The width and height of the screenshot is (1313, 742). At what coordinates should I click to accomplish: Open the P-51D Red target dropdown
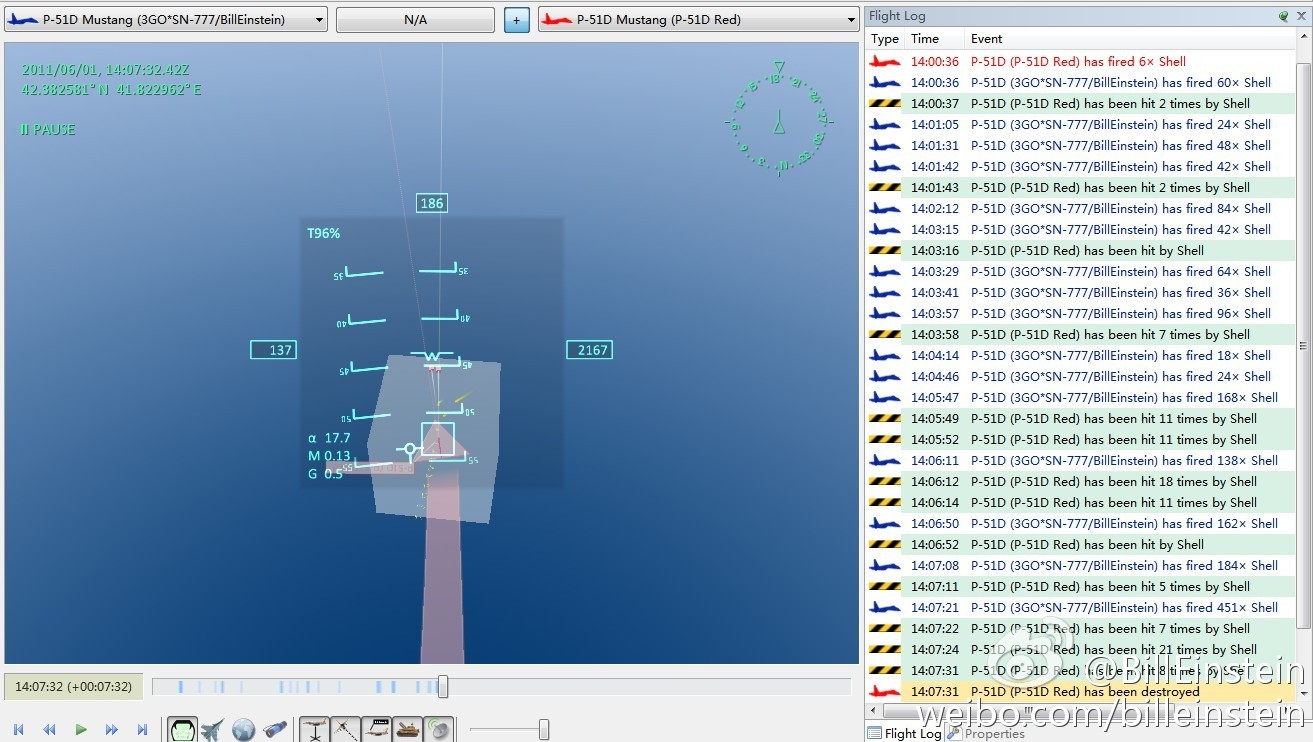pyautogui.click(x=699, y=19)
